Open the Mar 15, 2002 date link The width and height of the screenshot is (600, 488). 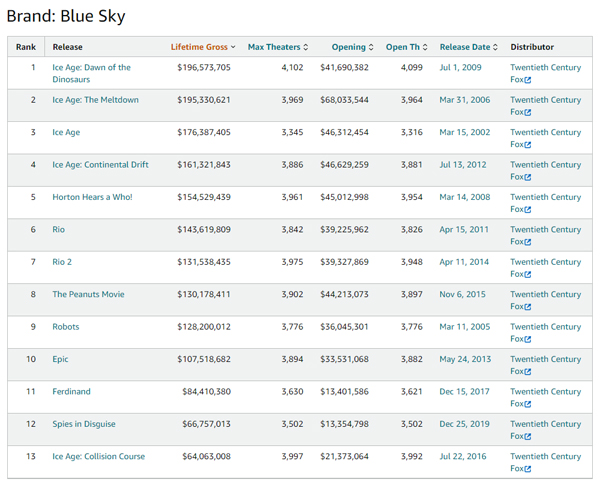coord(465,132)
